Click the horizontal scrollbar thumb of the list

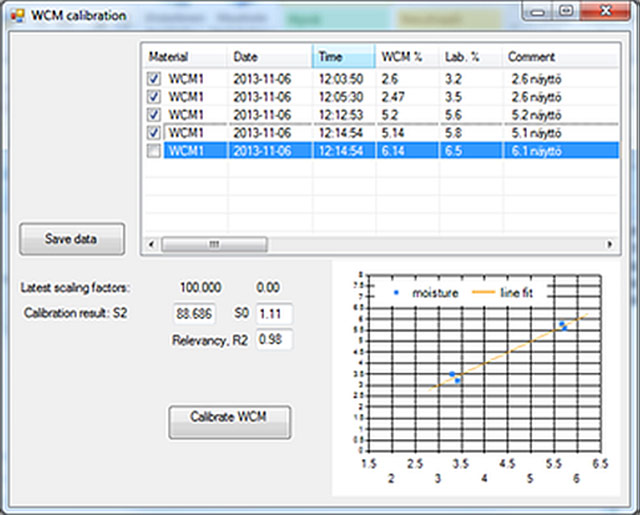[215, 243]
